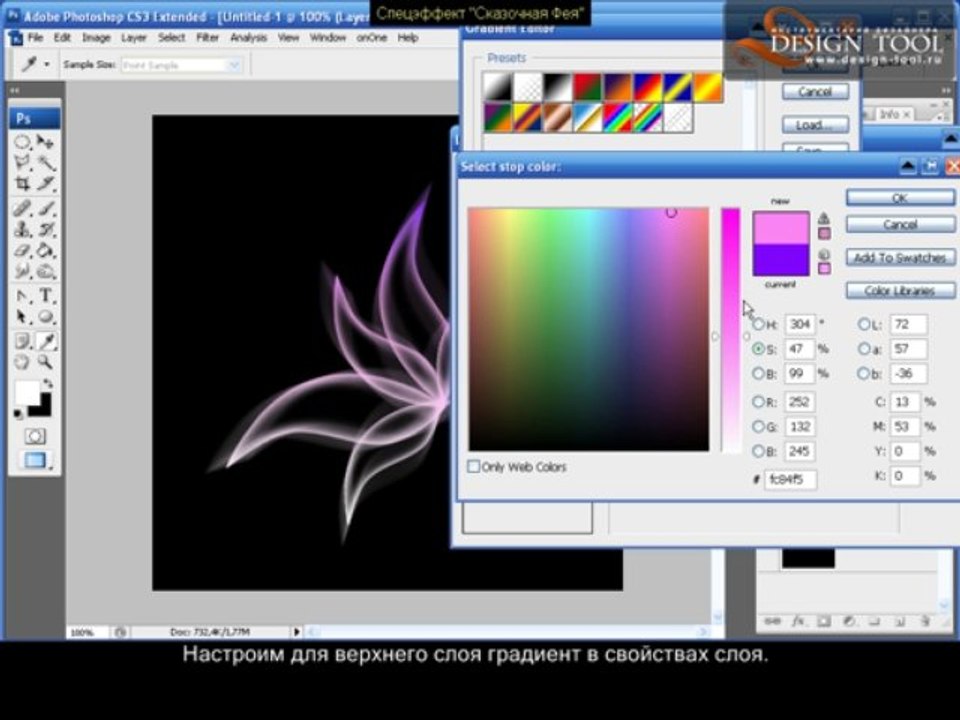
Task: Select the Smudge tool
Action: coord(23,271)
